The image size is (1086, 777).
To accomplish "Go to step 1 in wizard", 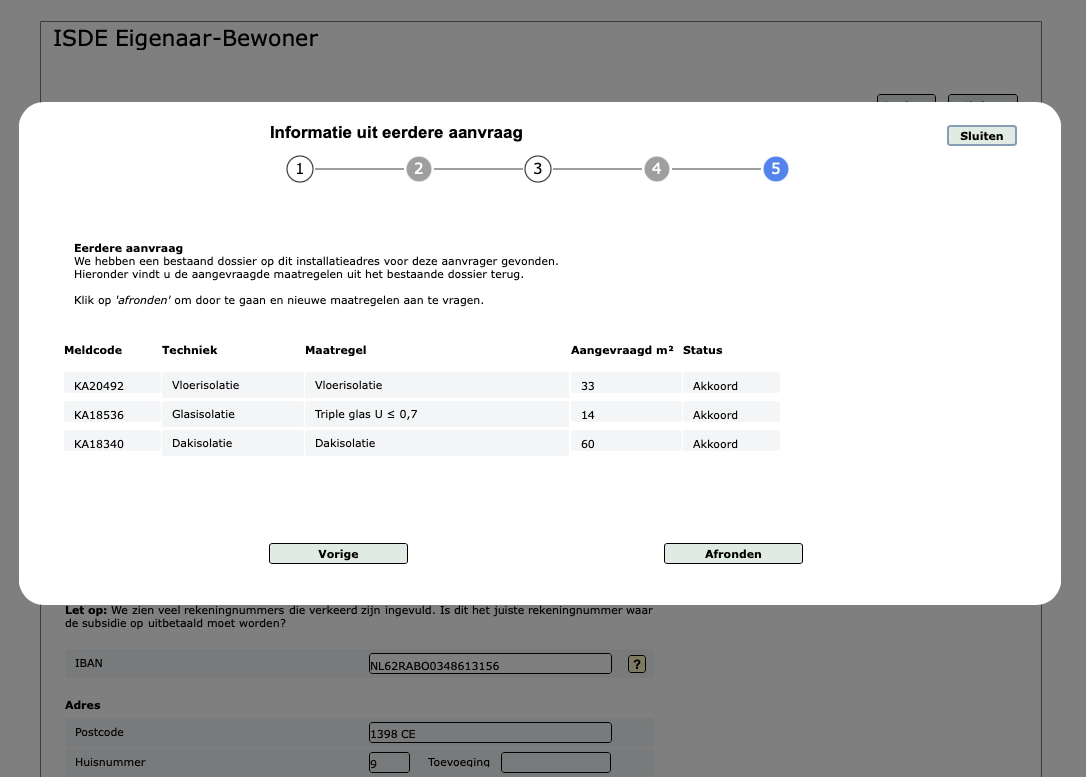I will [299, 169].
